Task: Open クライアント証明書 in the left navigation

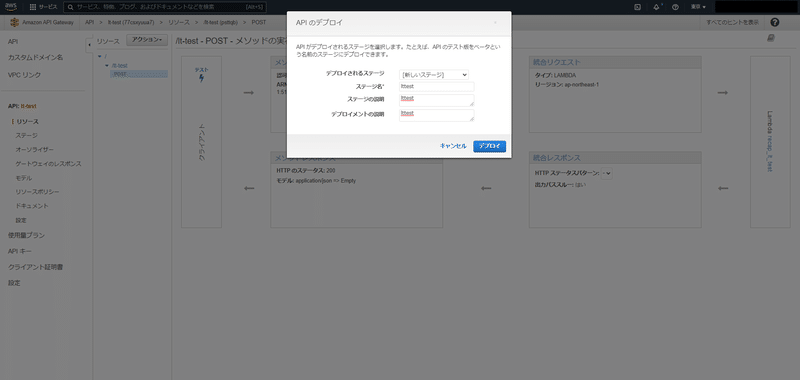Action: (x=35, y=267)
